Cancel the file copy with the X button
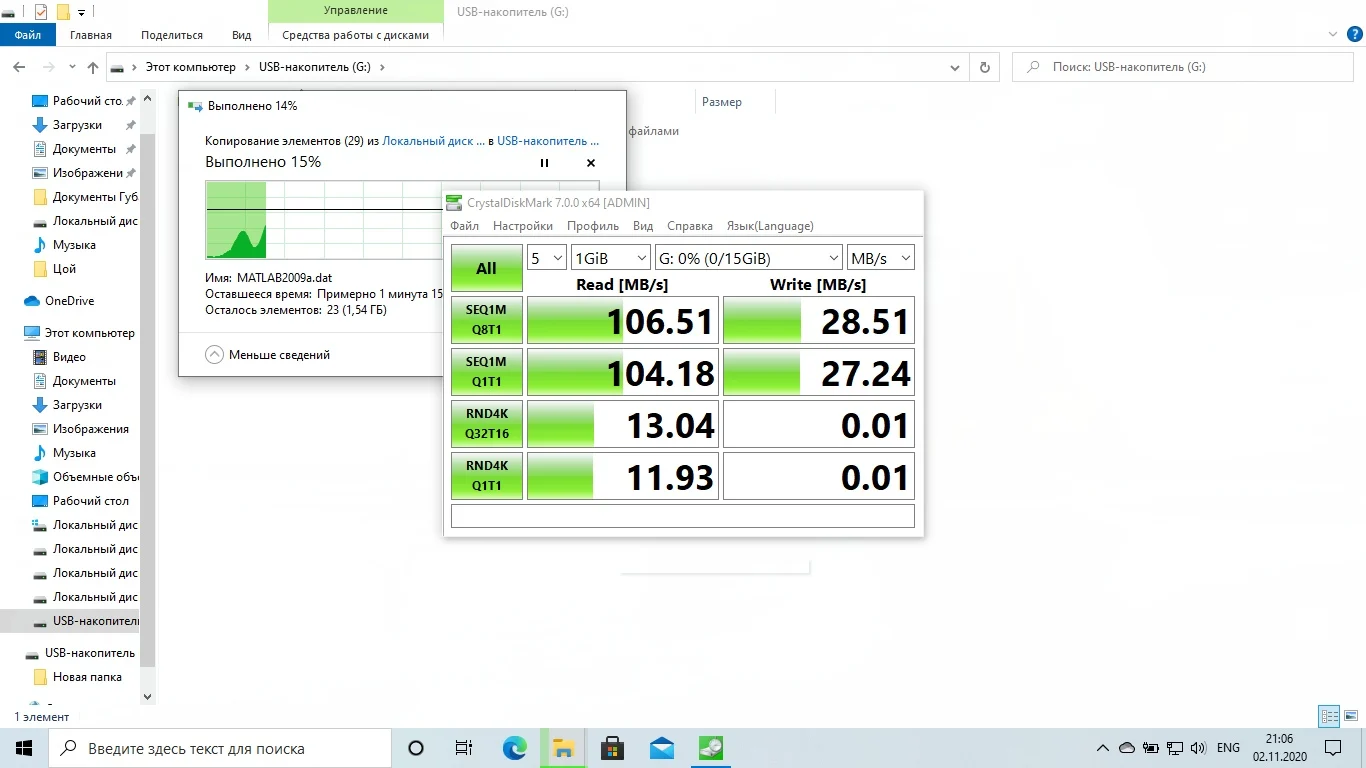Image resolution: width=1366 pixels, height=768 pixels. click(x=591, y=163)
